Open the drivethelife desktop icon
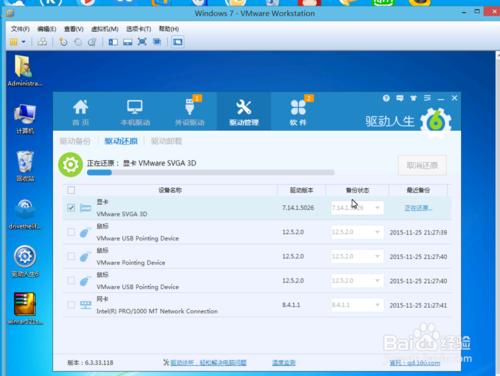The image size is (500, 376). 25,214
